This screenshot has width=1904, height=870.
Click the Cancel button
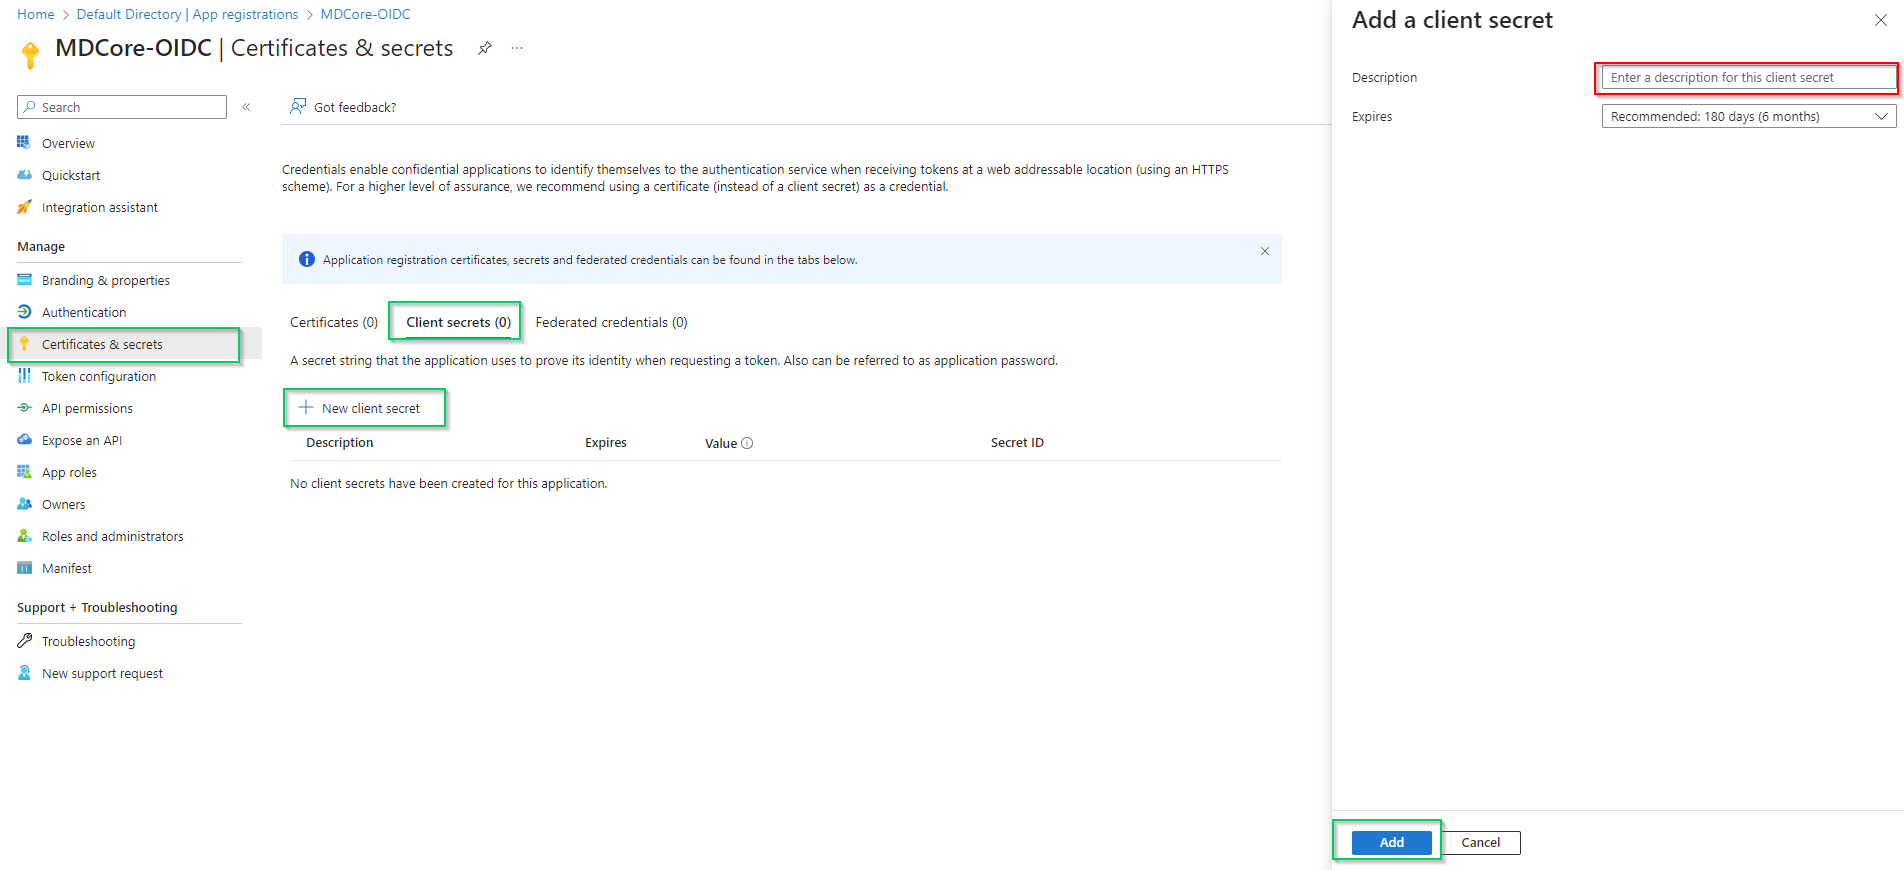[x=1480, y=842]
